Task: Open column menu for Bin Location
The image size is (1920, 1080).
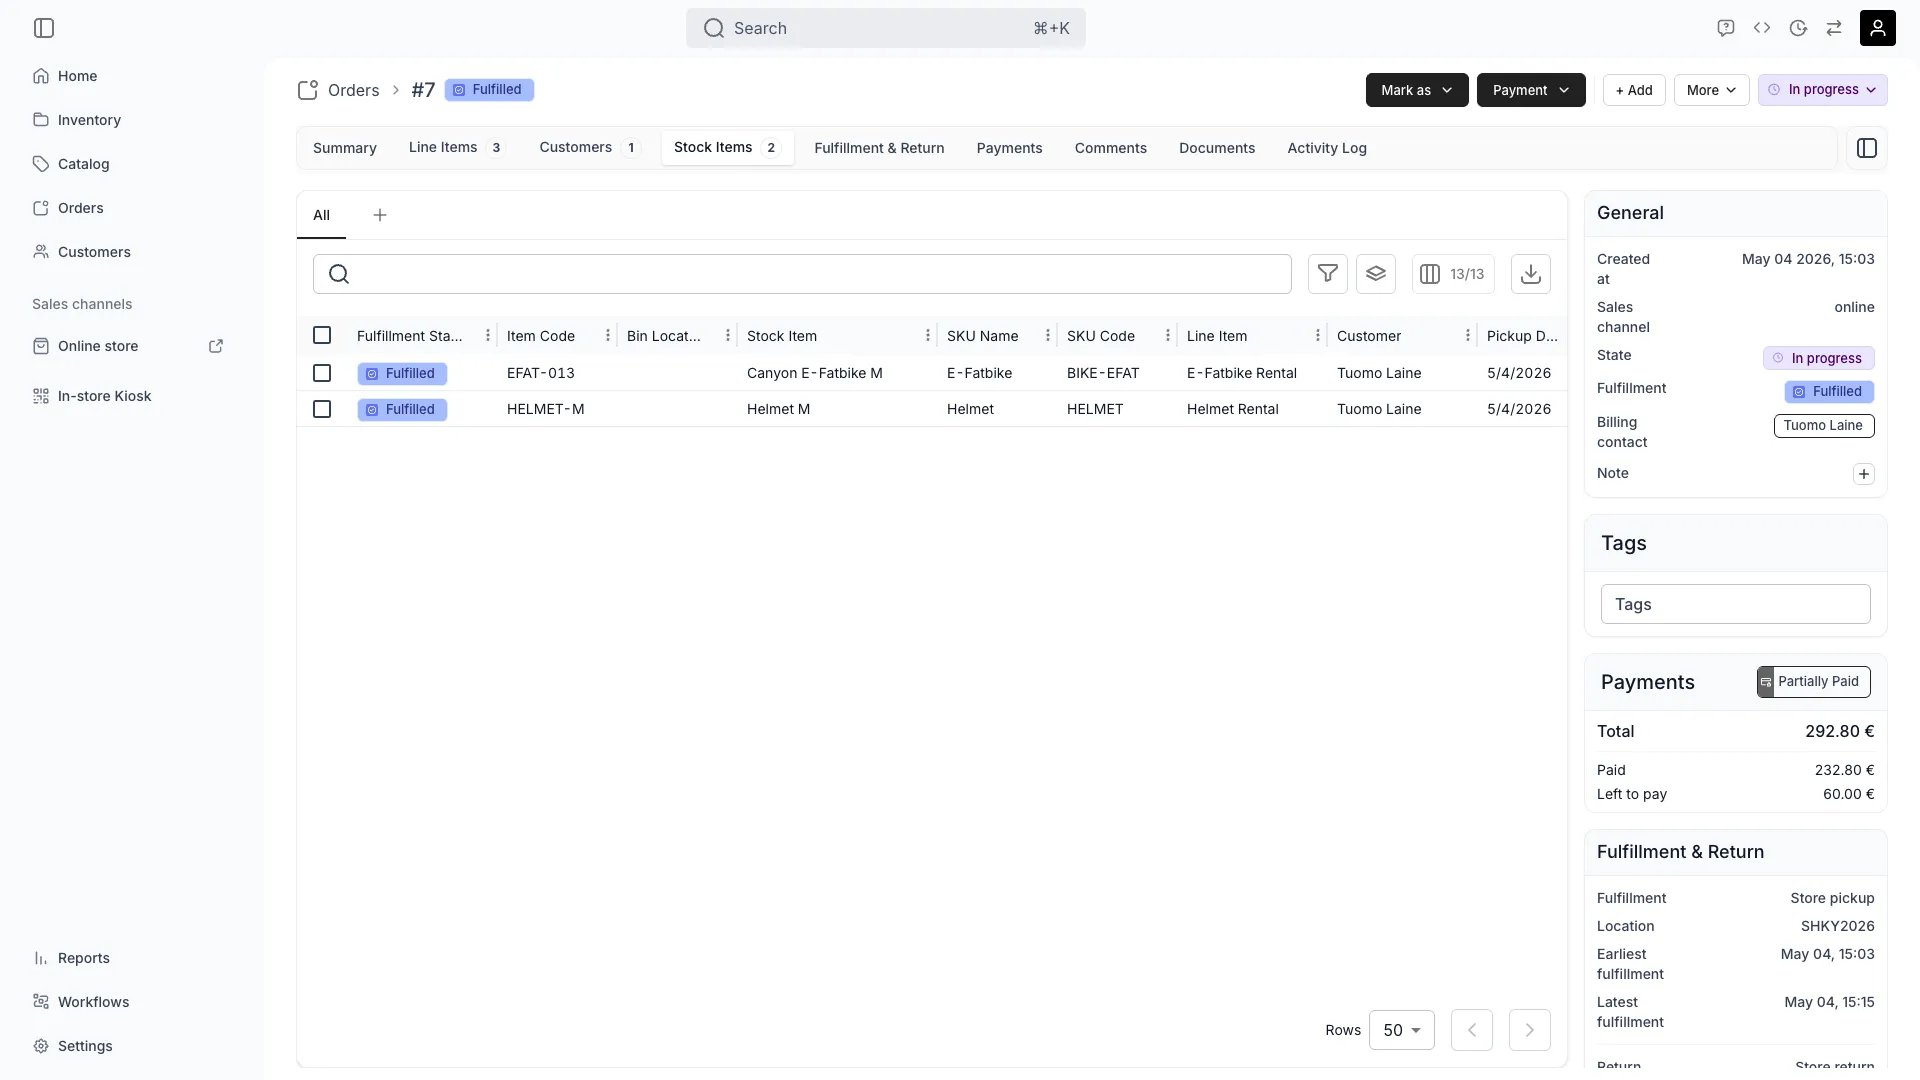Action: point(728,336)
